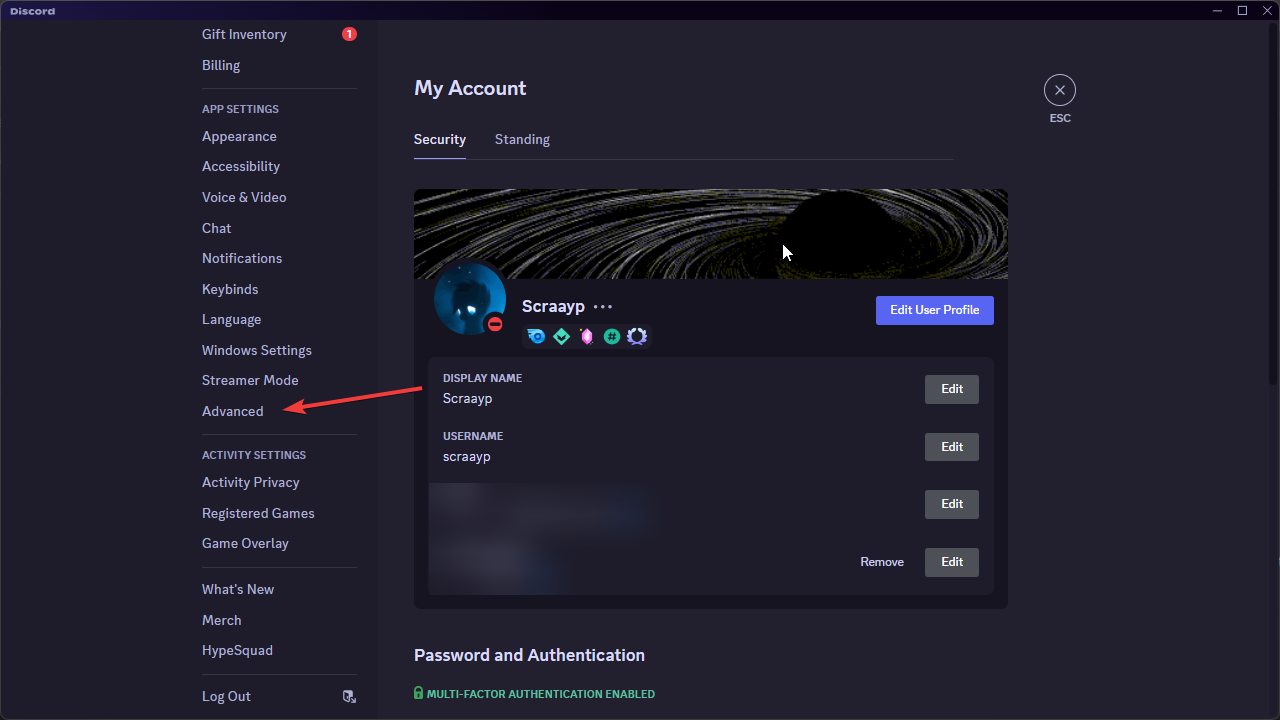
Task: Click the DISPLAY NAME label
Action: click(x=483, y=379)
